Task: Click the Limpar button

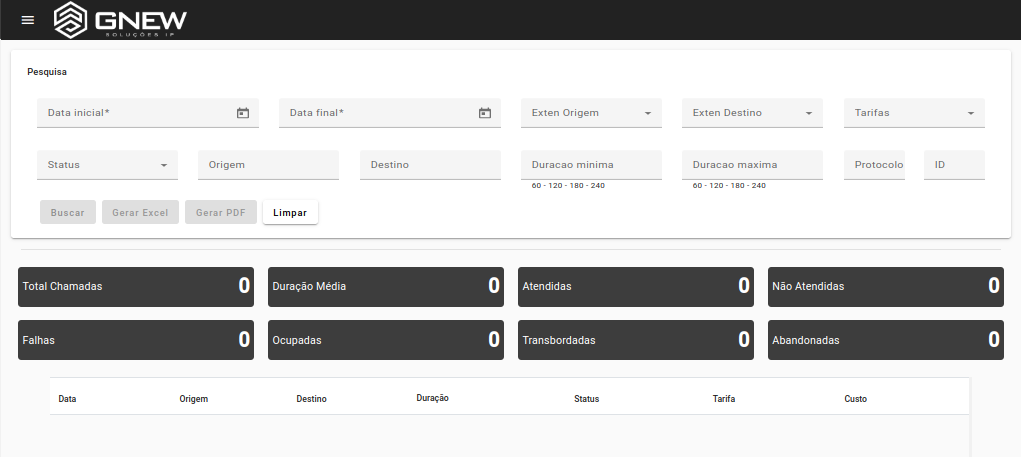Action: tap(290, 212)
